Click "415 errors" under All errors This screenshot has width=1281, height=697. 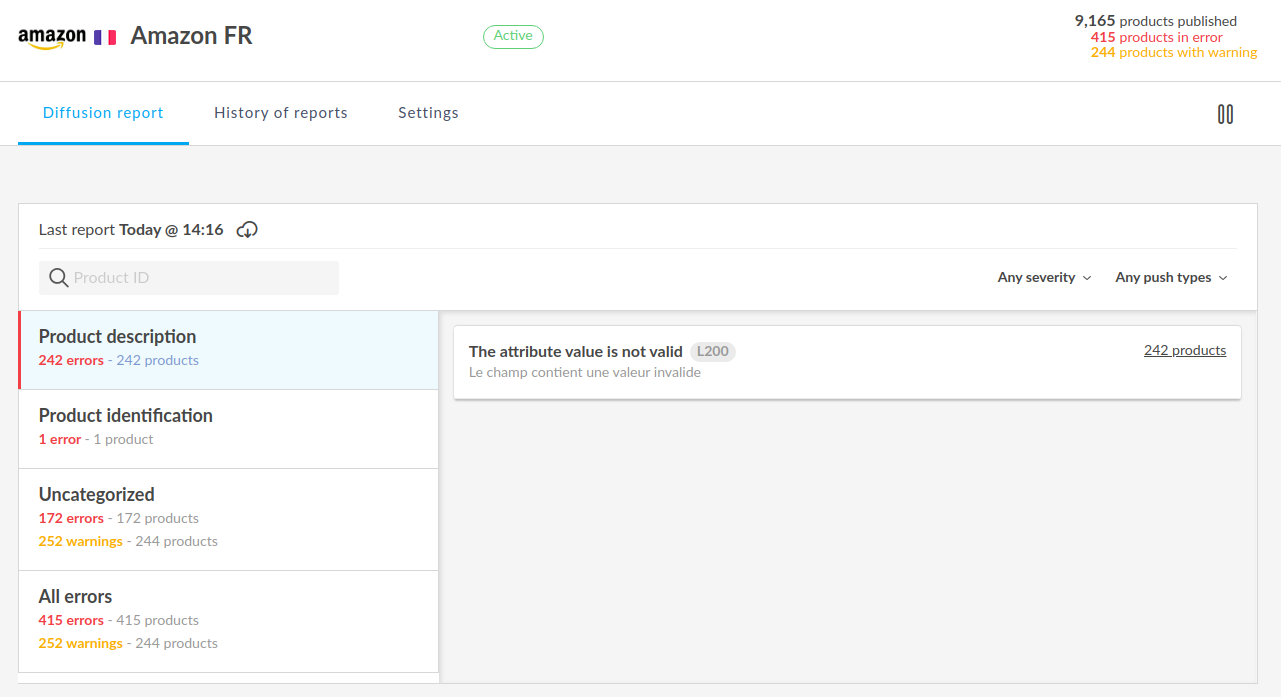tap(71, 621)
